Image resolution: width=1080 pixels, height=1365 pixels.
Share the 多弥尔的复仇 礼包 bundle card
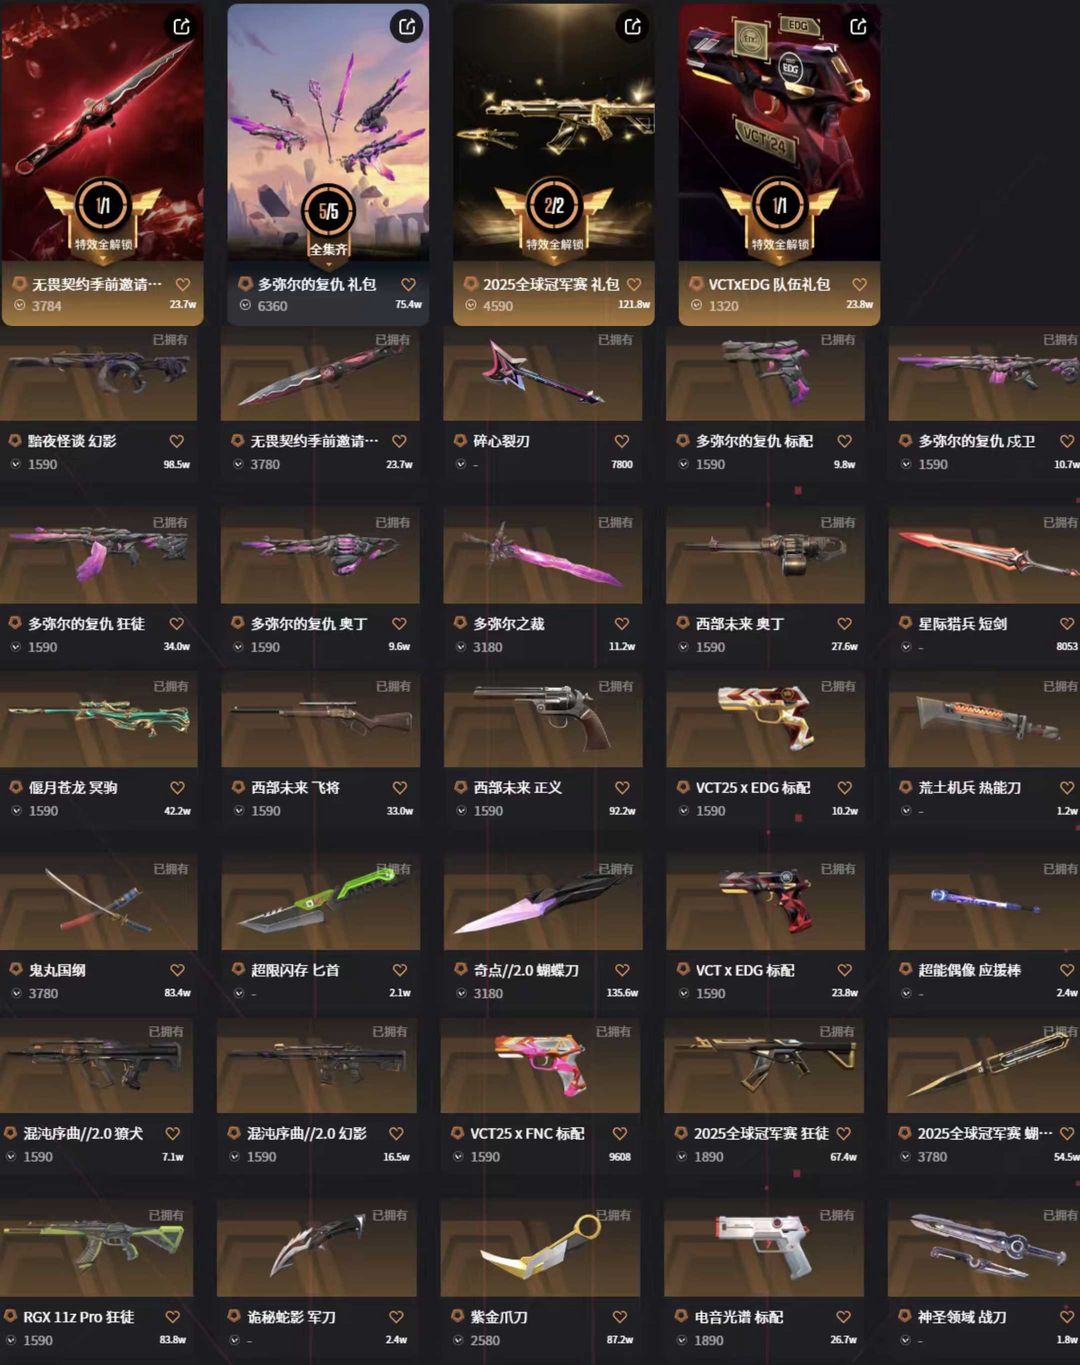pos(407,26)
